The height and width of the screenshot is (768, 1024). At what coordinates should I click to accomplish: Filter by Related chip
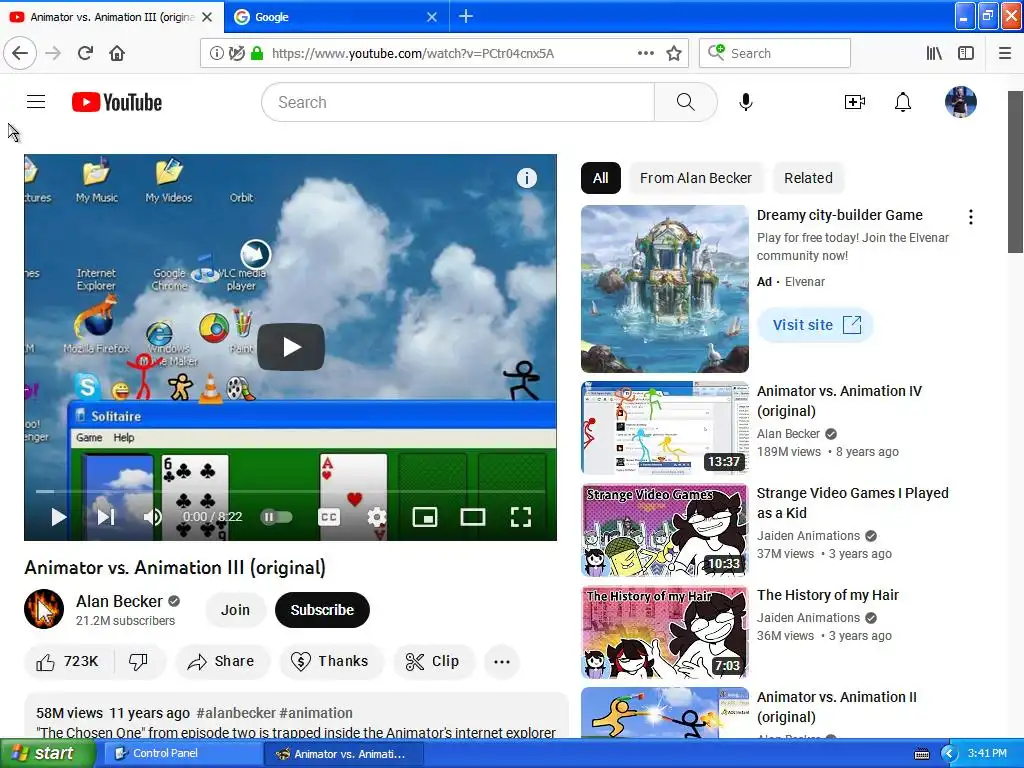coord(808,178)
